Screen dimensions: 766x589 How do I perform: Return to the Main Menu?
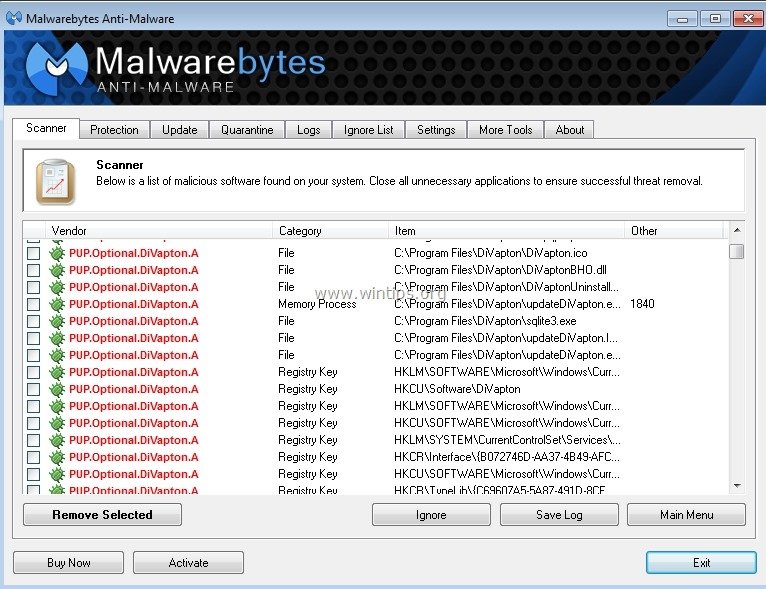(686, 515)
